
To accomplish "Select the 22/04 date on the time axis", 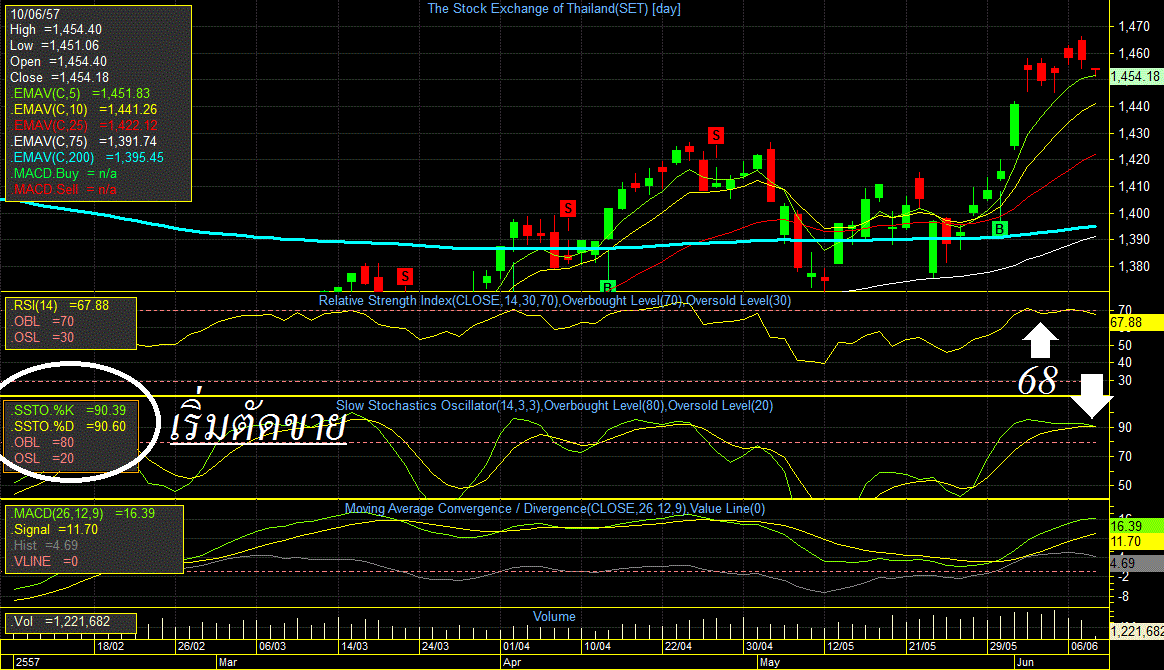I will (679, 646).
